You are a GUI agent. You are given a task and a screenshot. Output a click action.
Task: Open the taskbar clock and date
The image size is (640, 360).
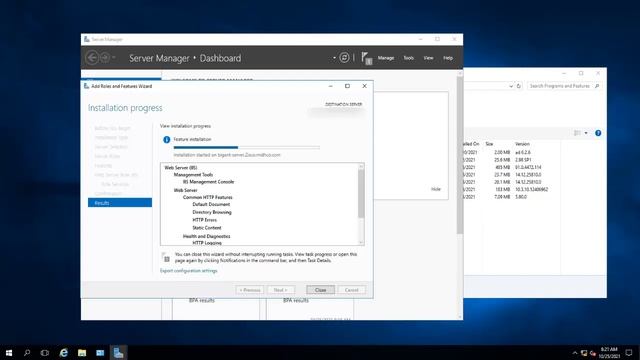coord(609,353)
